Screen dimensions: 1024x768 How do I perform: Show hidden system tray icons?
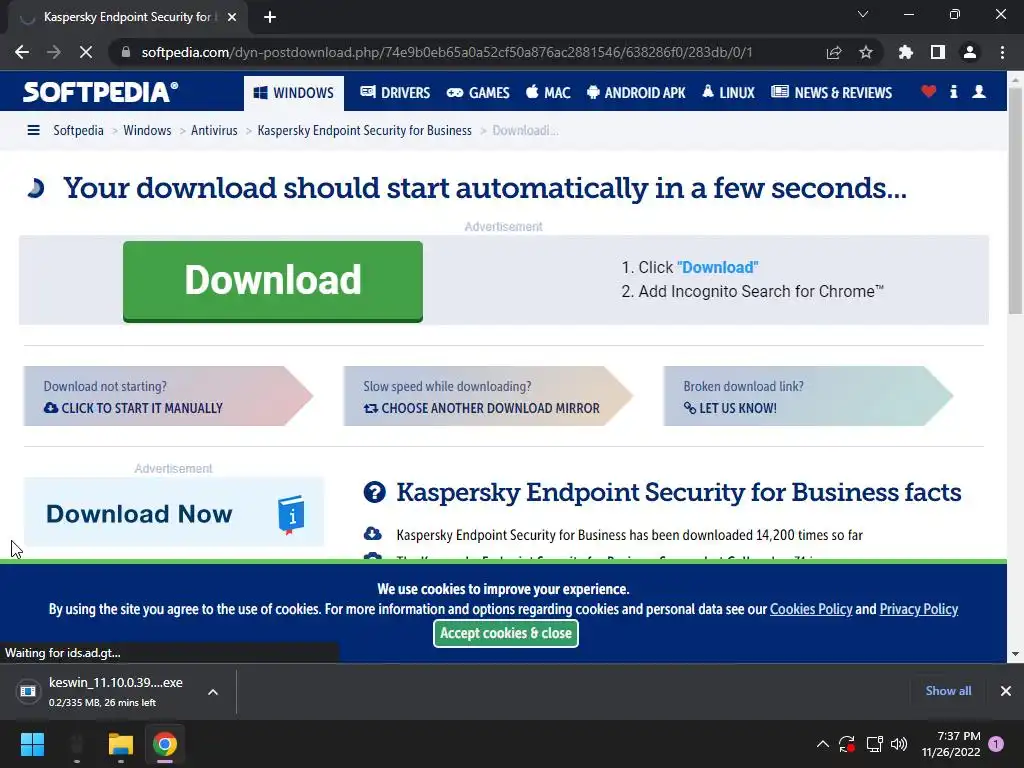pos(823,744)
